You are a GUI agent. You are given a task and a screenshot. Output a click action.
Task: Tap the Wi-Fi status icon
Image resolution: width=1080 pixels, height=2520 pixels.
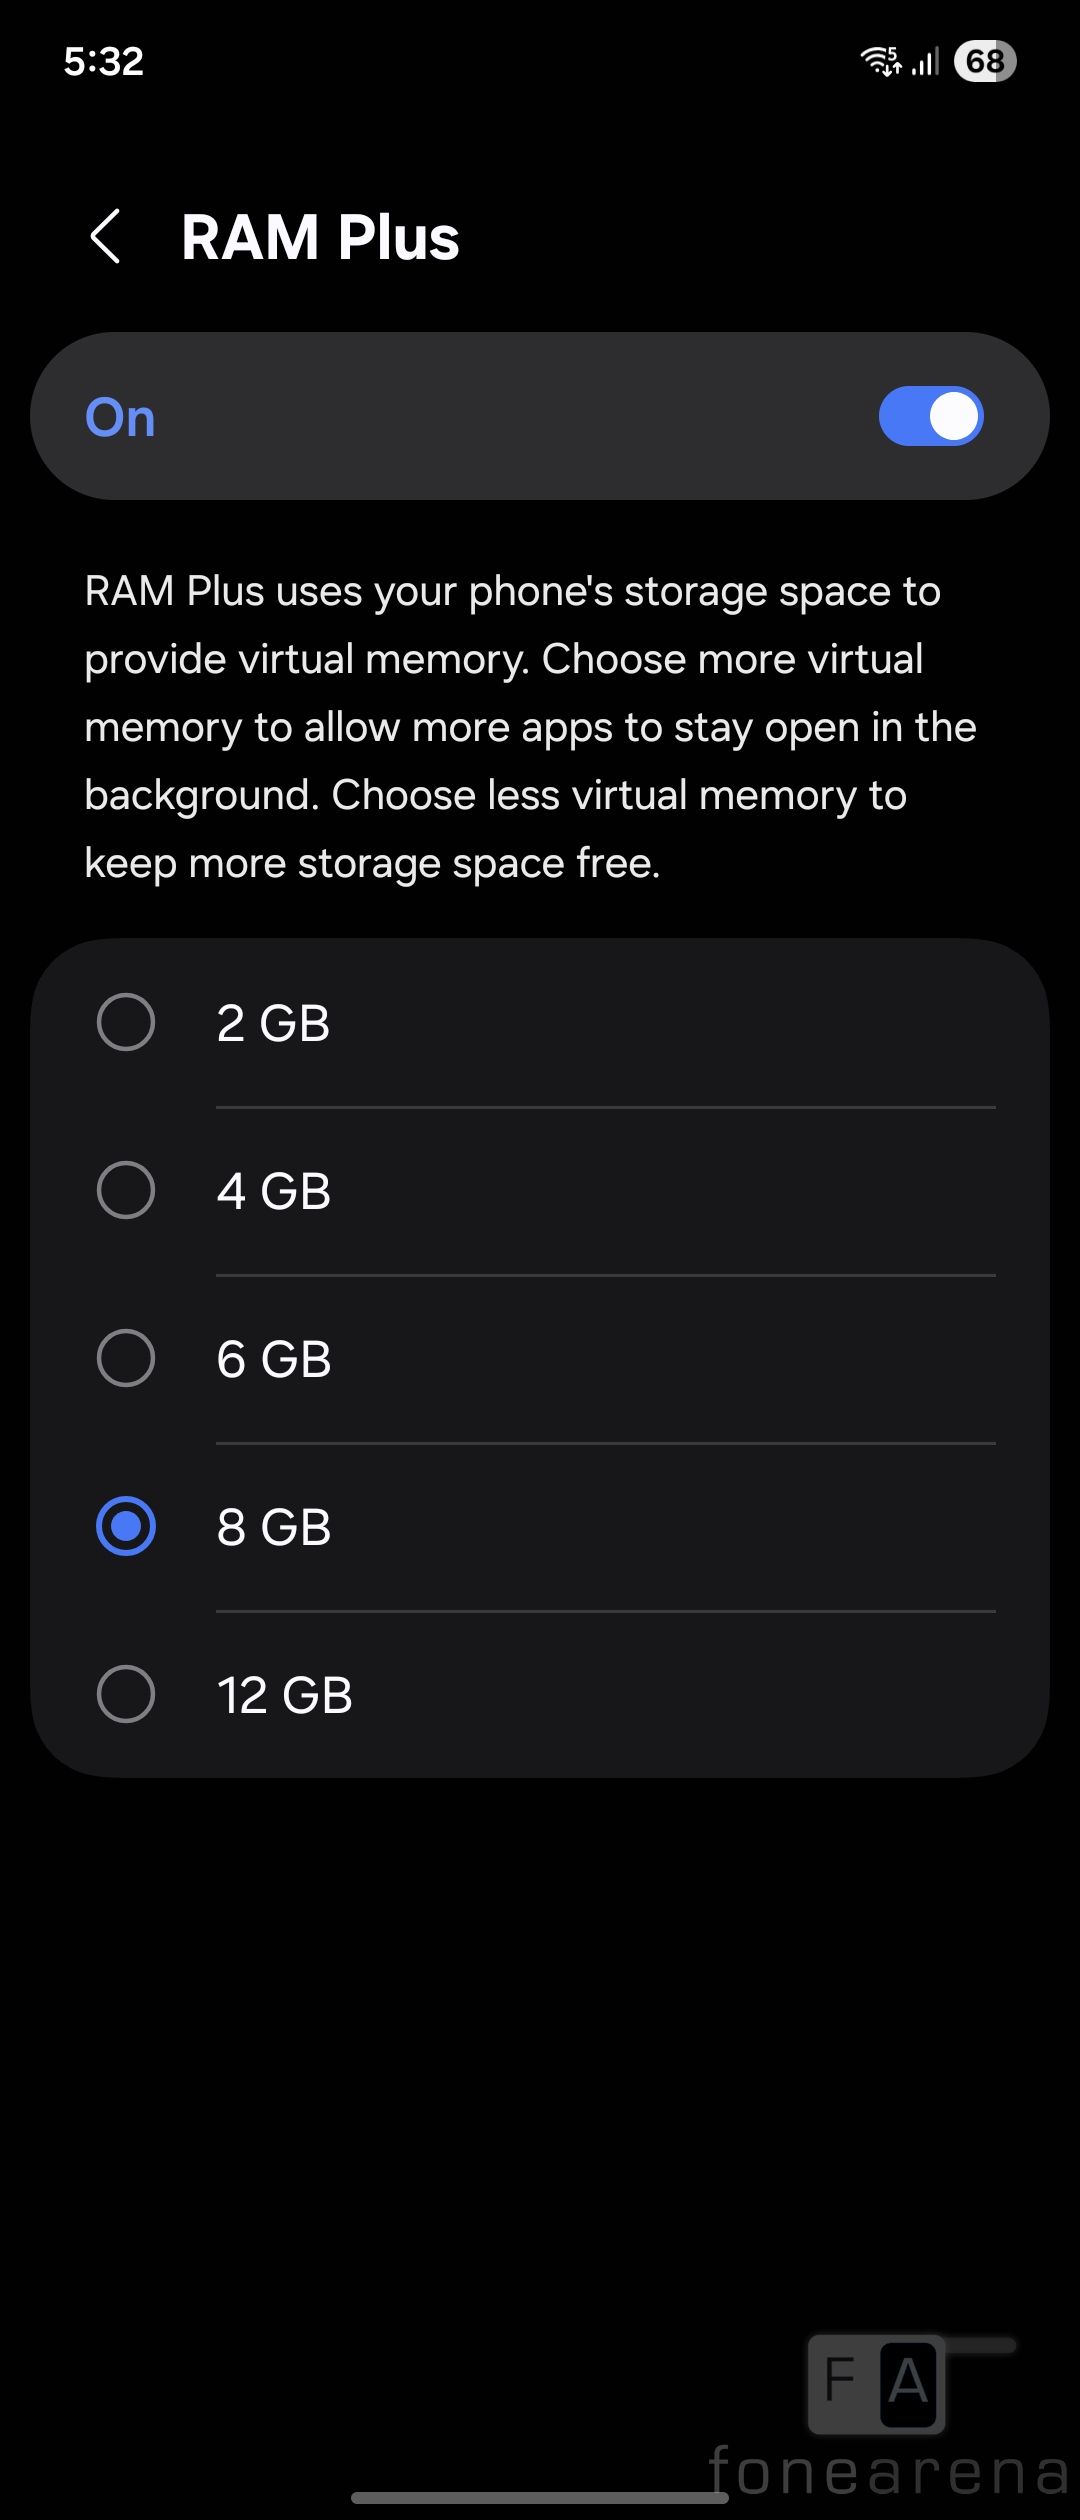click(881, 61)
